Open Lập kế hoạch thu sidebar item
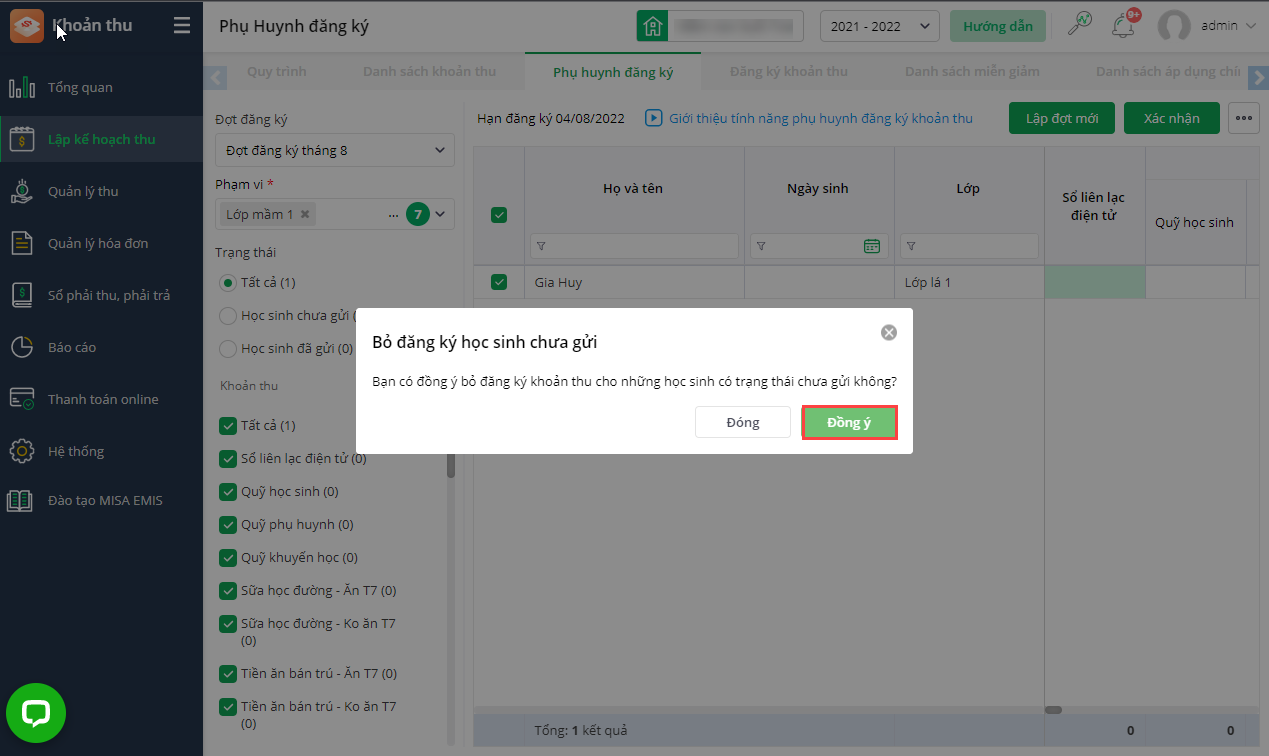The width and height of the screenshot is (1269, 756). point(101,140)
